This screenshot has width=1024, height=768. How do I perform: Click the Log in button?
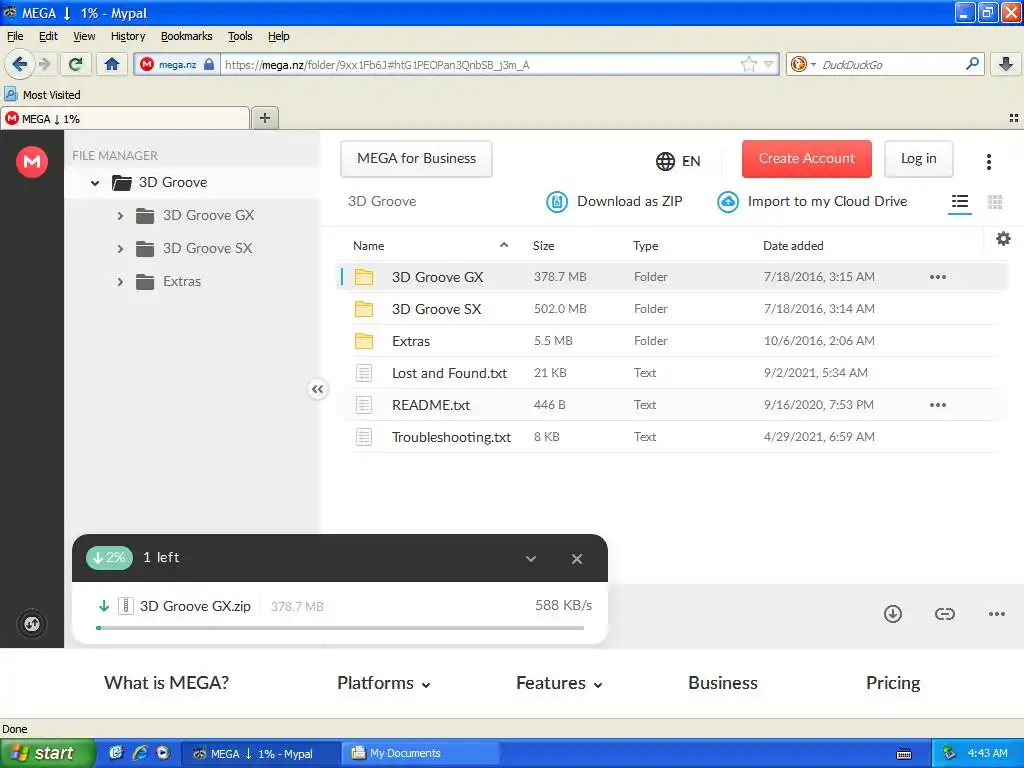pos(918,159)
